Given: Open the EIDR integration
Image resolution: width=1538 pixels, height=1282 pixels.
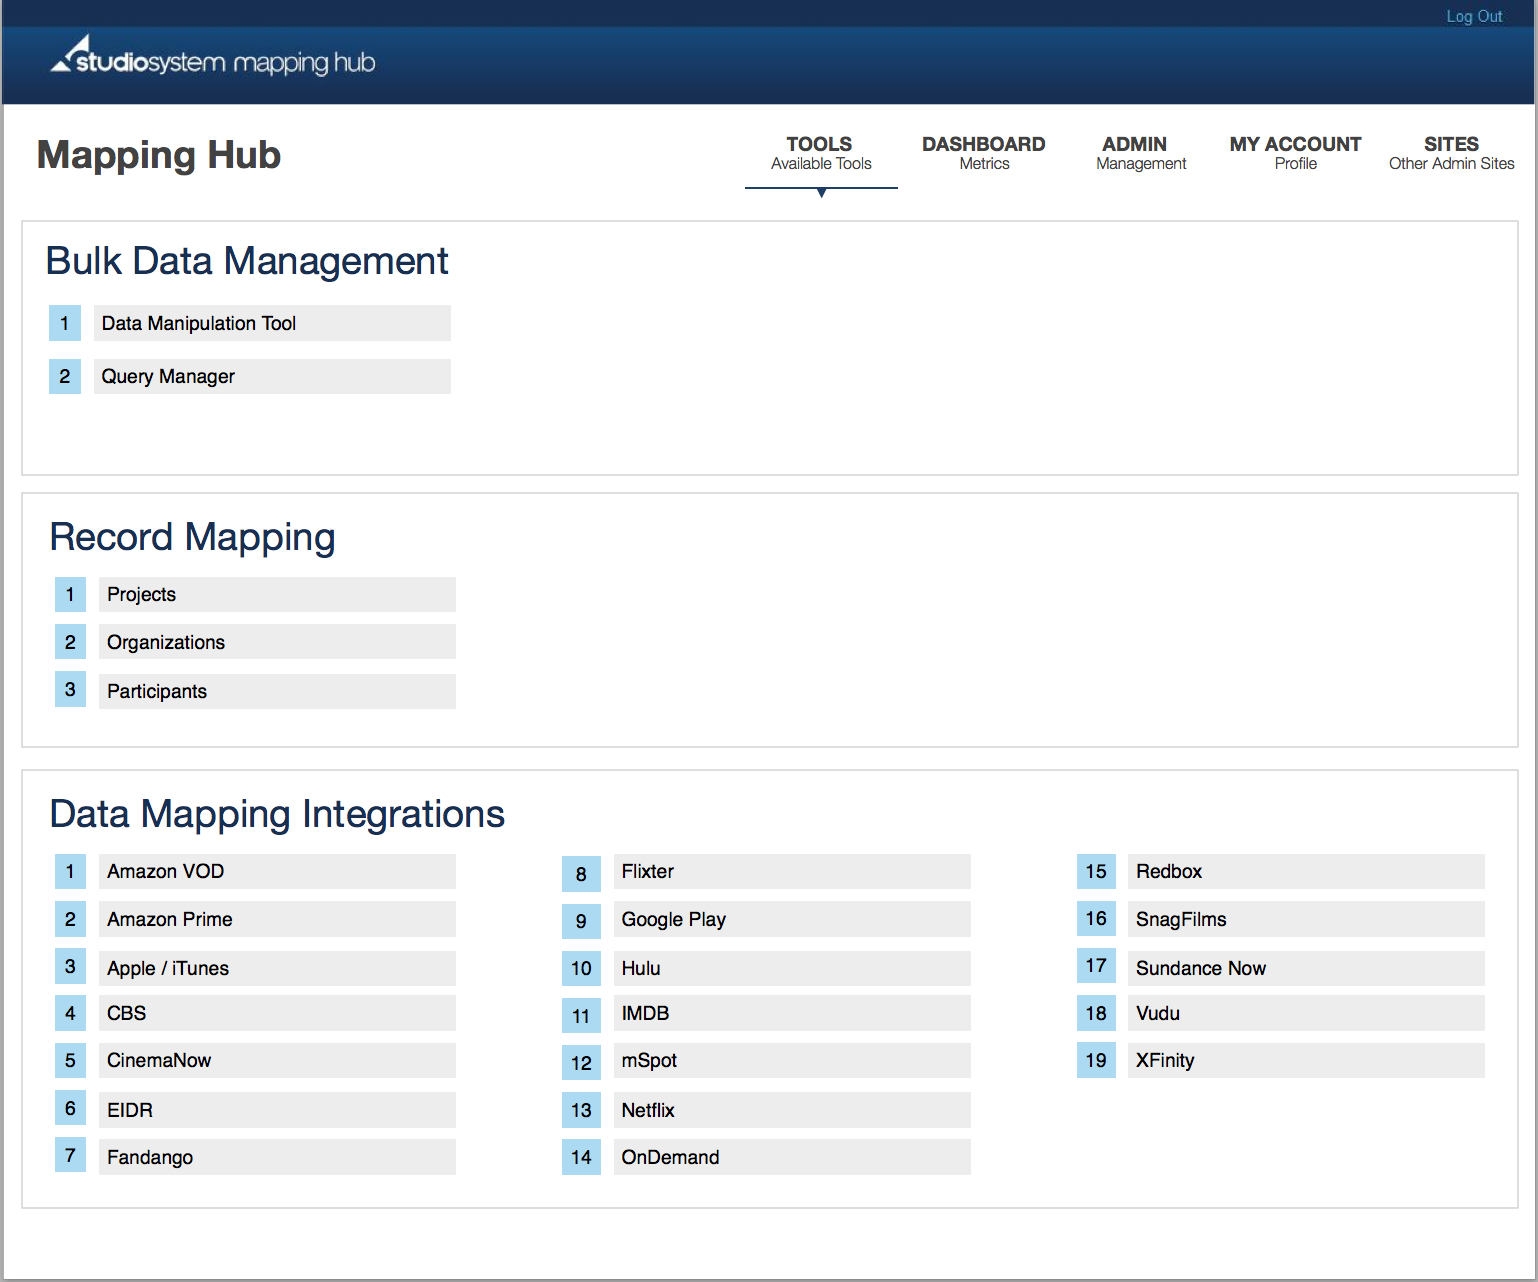Looking at the screenshot, I should 277,1110.
